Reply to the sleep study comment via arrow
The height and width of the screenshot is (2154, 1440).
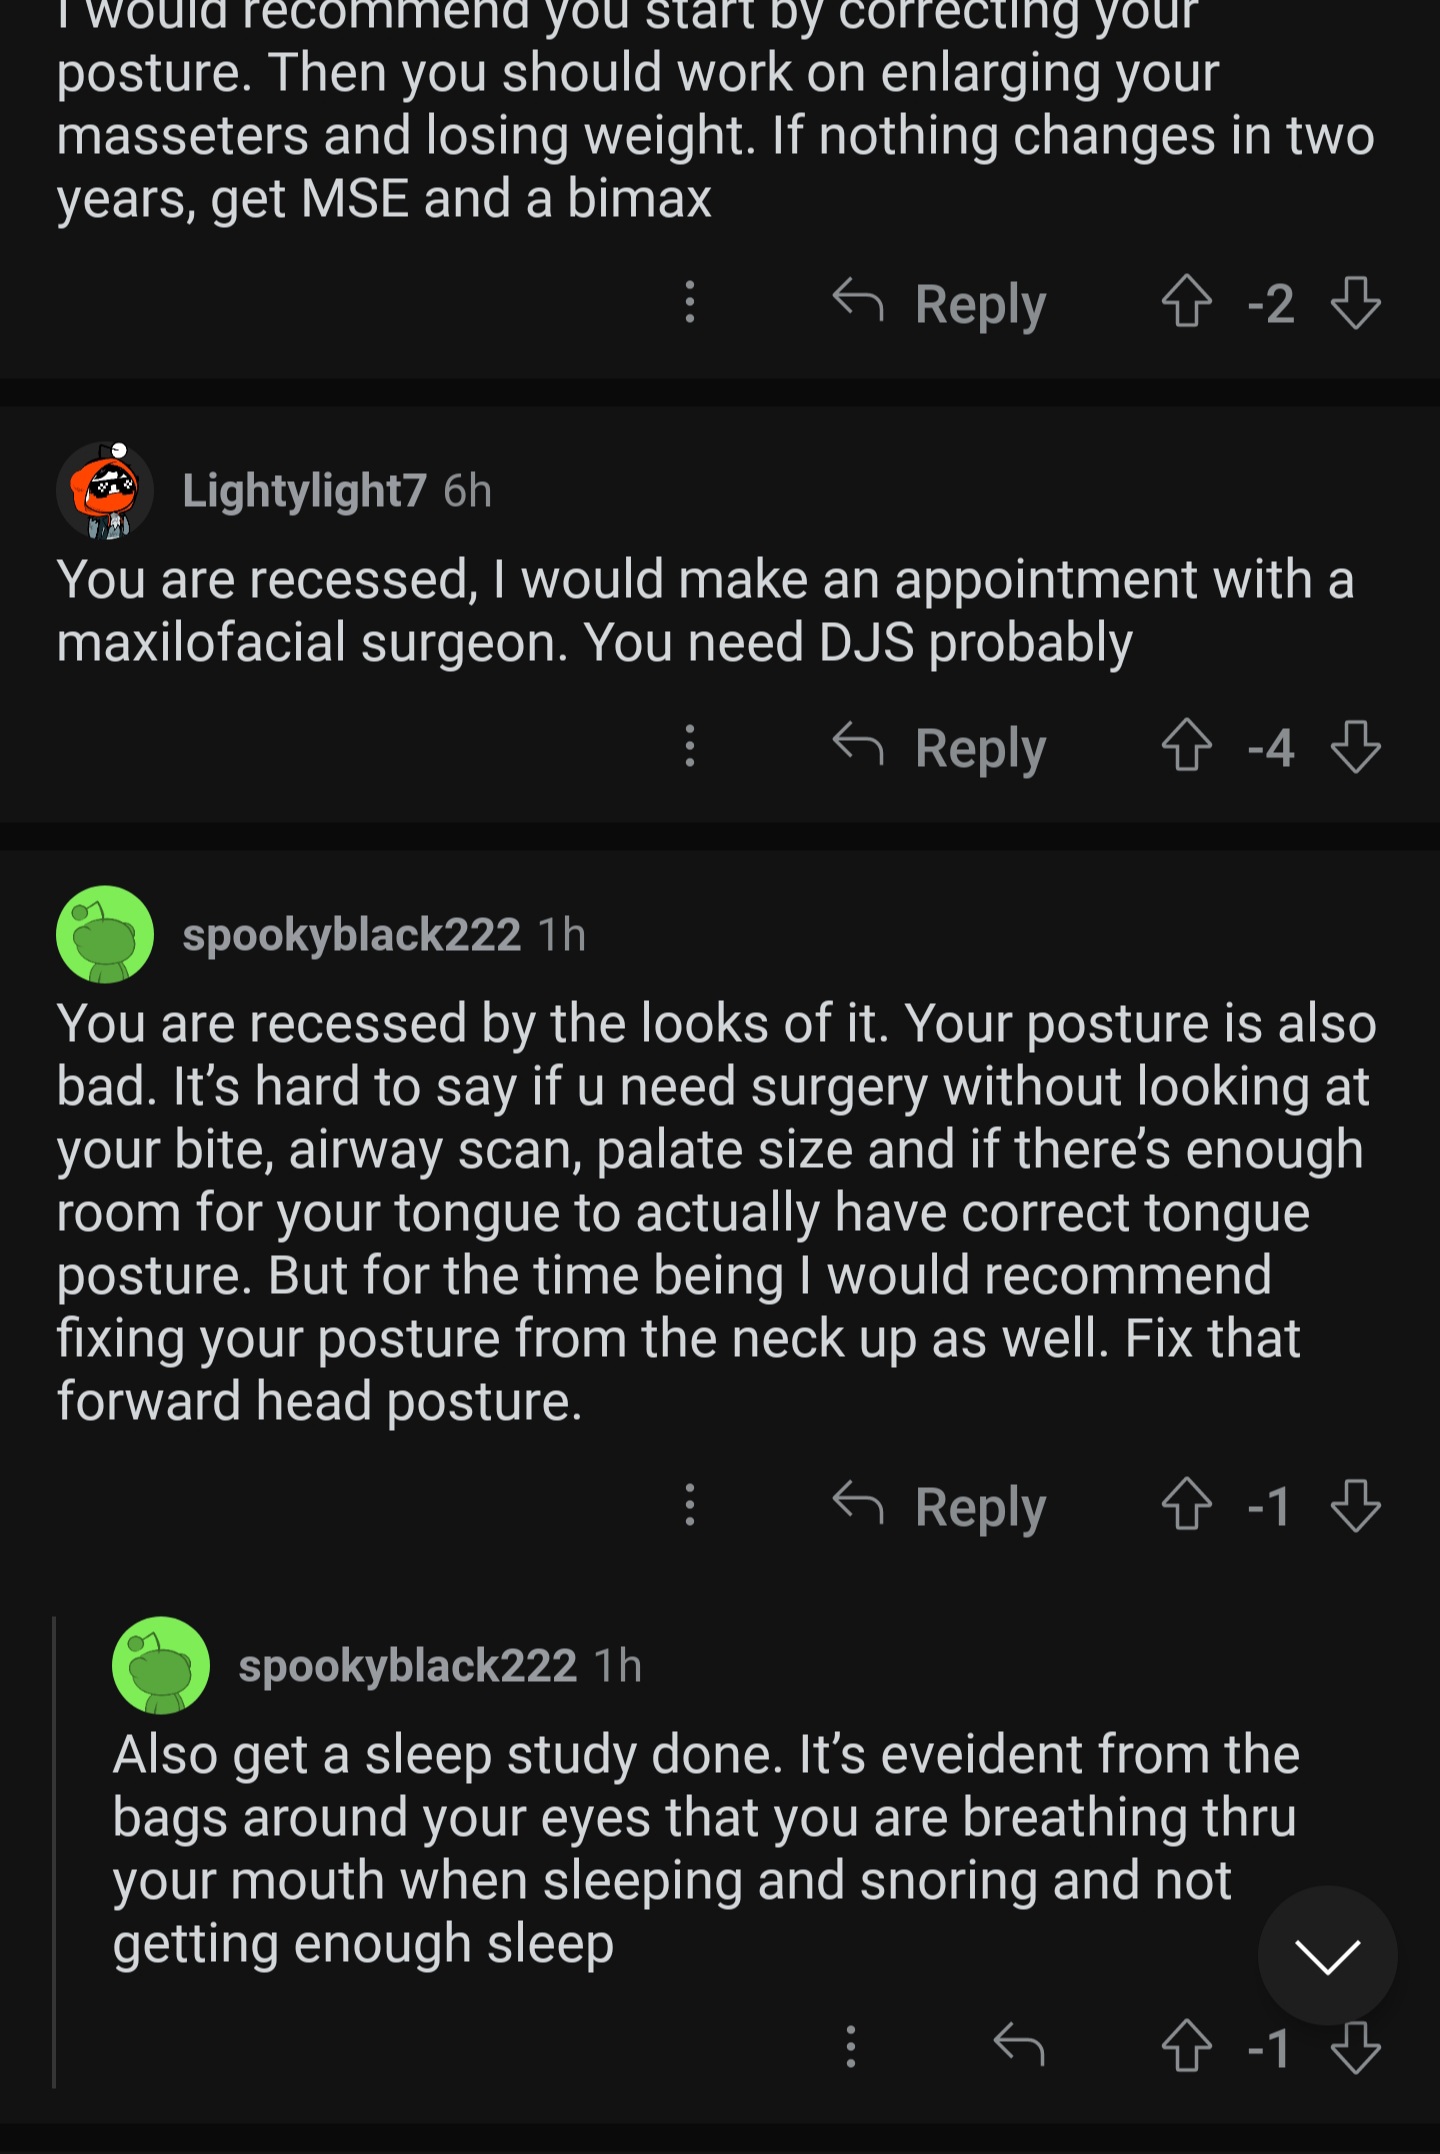1019,2045
